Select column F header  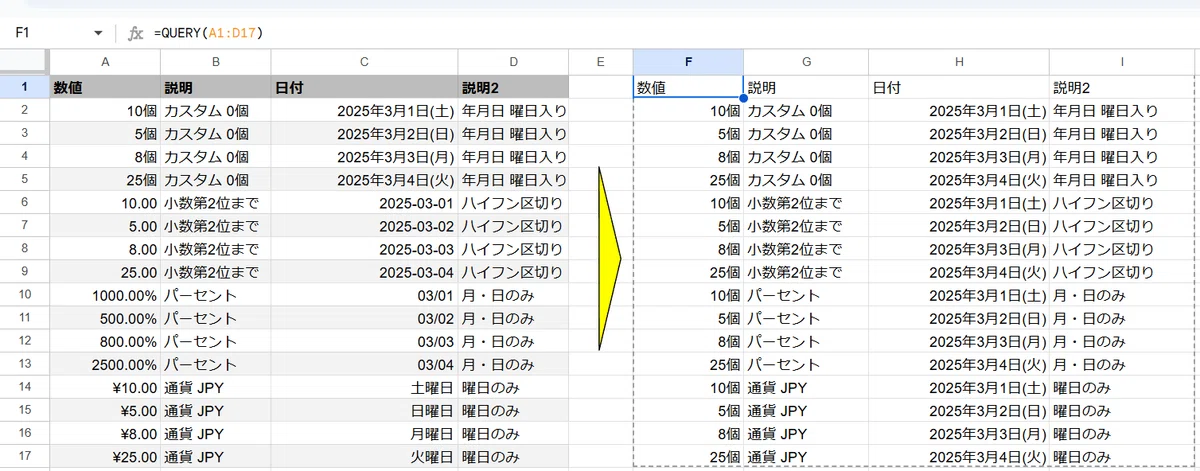pyautogui.click(x=689, y=62)
